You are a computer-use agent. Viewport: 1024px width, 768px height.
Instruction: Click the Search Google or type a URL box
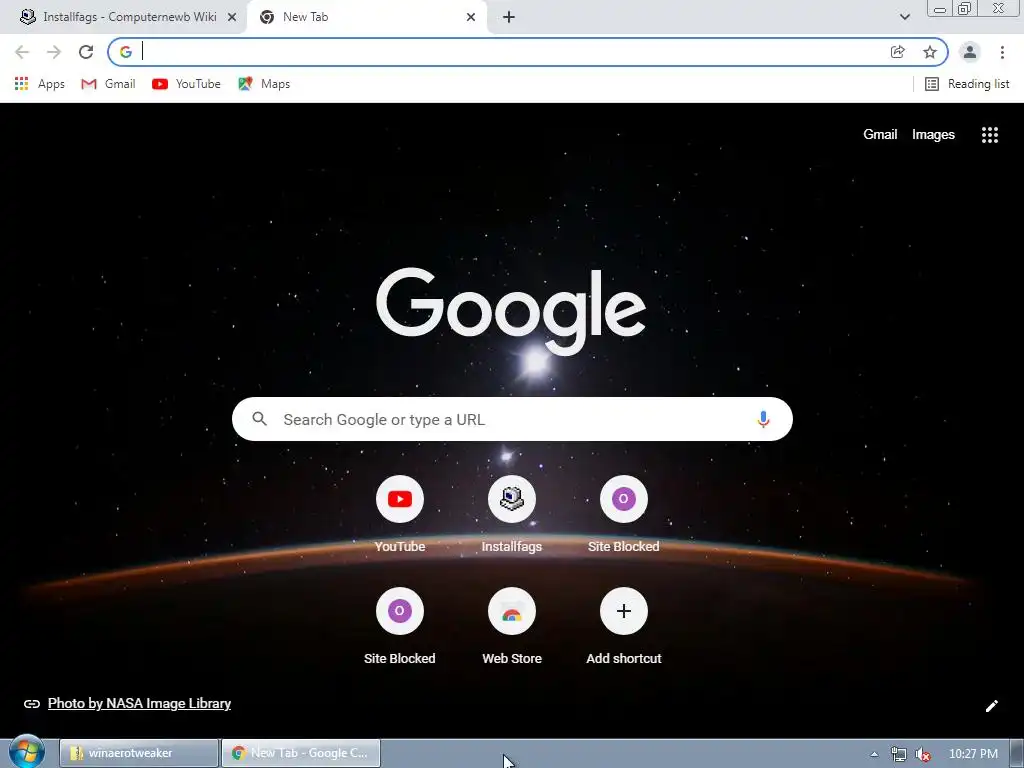(x=512, y=419)
